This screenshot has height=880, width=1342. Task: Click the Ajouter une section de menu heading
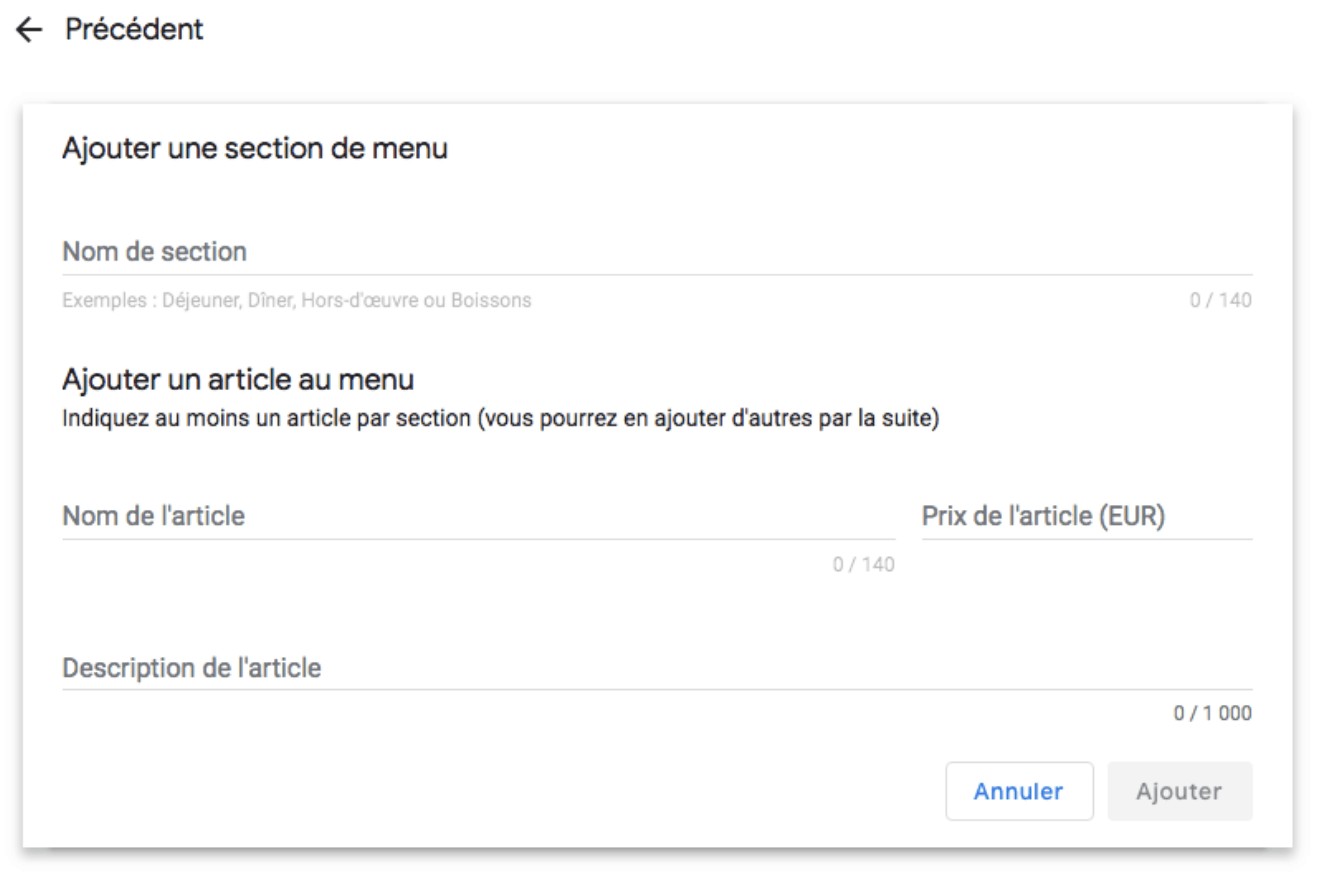(255, 149)
